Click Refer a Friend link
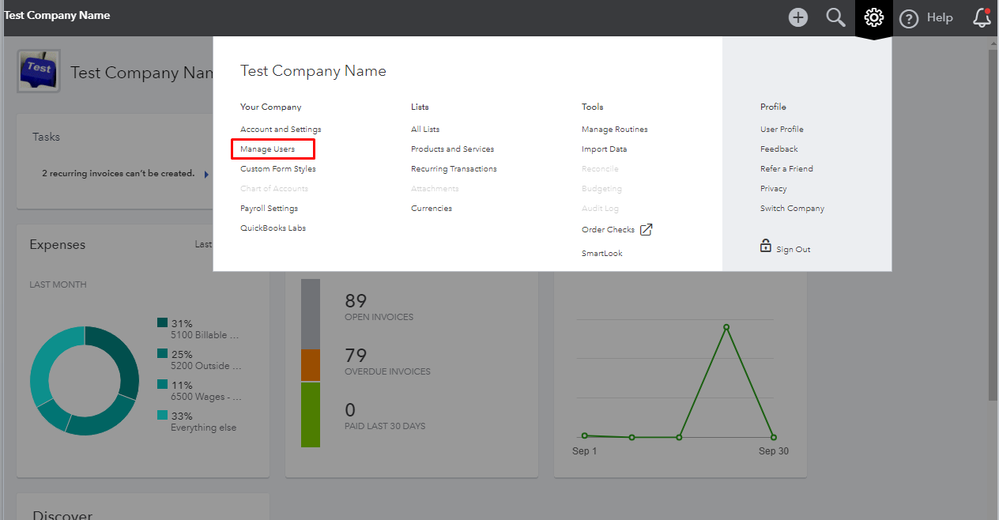The image size is (999, 520). pyautogui.click(x=786, y=169)
